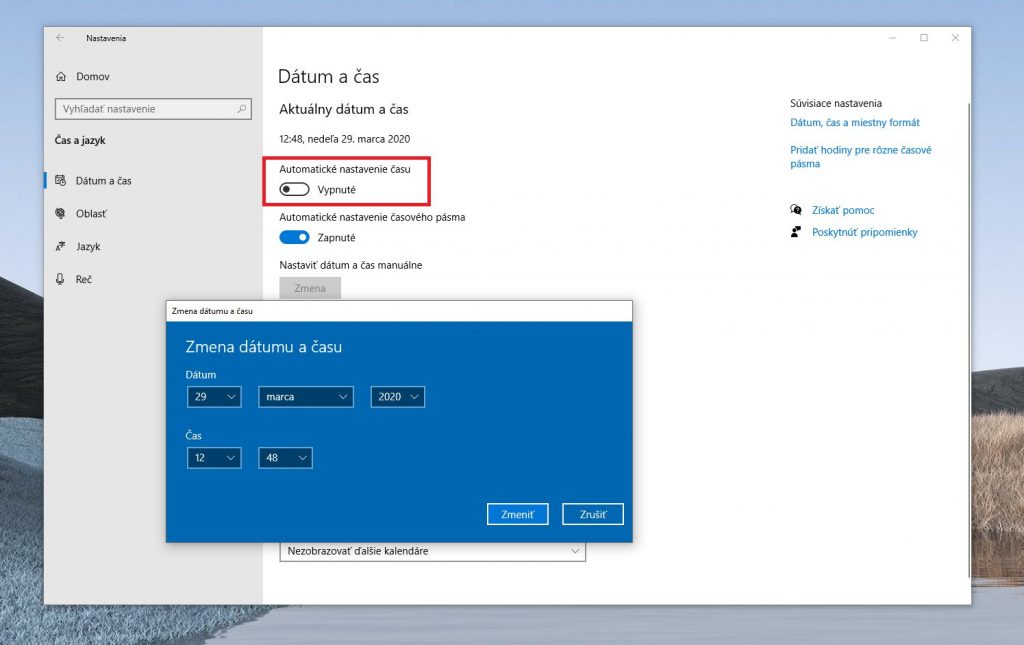
Task: Open the year dropdown showing 2020
Action: click(x=398, y=397)
